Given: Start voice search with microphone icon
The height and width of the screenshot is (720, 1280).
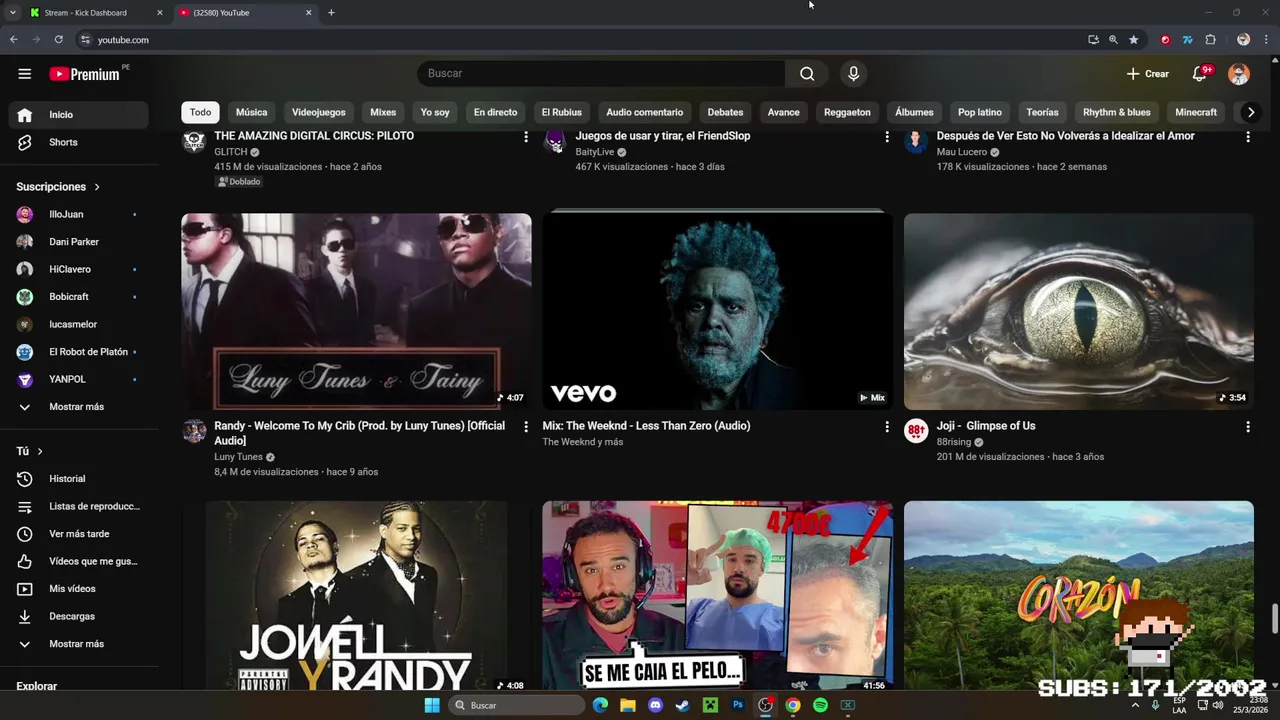Looking at the screenshot, I should point(853,73).
